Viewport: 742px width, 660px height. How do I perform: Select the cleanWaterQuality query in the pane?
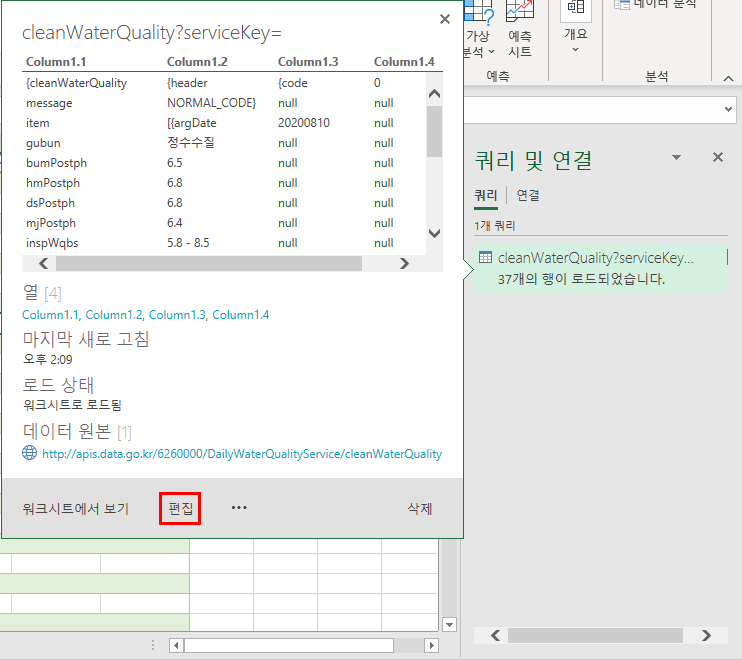pyautogui.click(x=601, y=268)
